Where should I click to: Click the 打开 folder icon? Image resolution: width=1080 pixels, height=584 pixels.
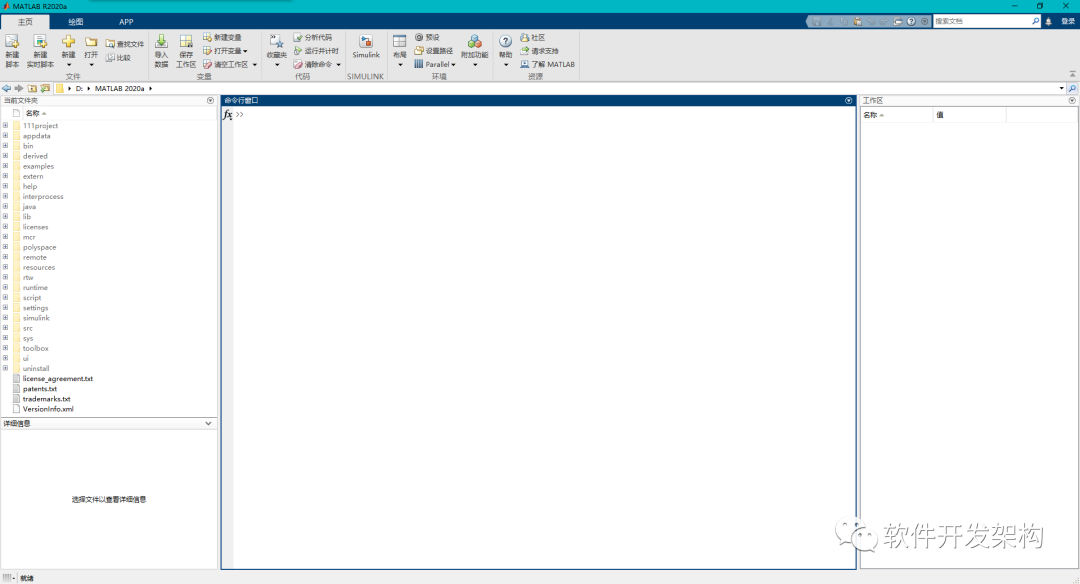[91, 43]
